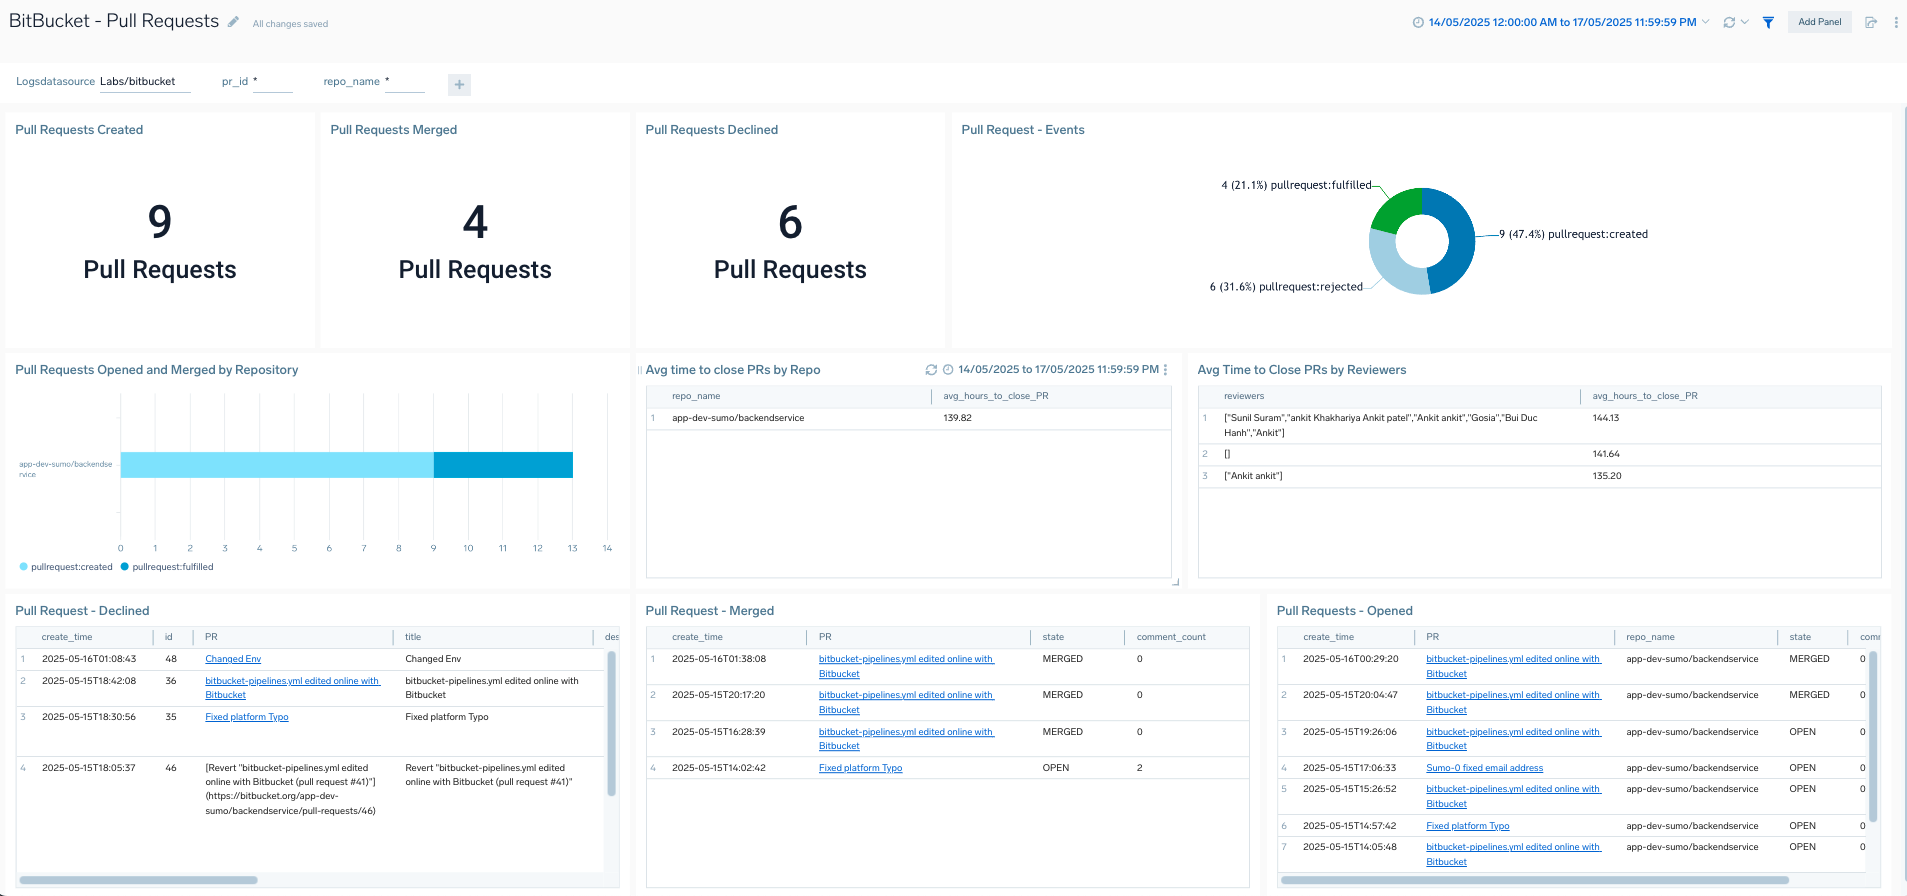Open Avg time to close PRs panel menu
The height and width of the screenshot is (896, 1907).
[x=1166, y=370]
